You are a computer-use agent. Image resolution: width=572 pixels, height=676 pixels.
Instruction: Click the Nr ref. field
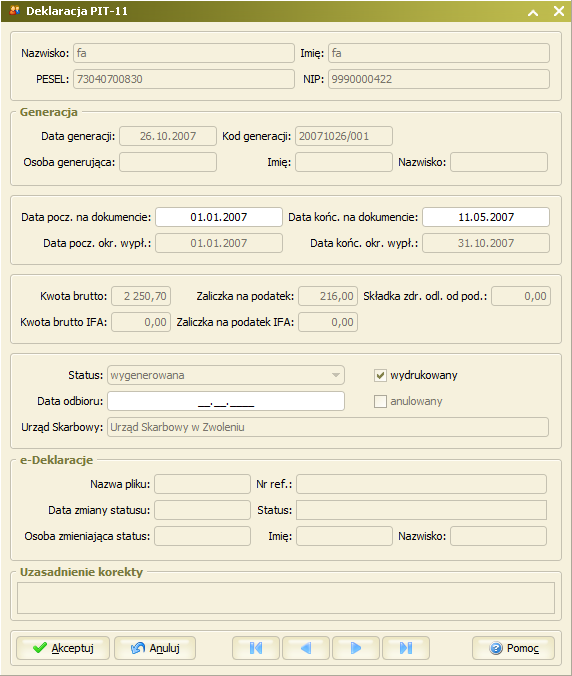coord(421,484)
